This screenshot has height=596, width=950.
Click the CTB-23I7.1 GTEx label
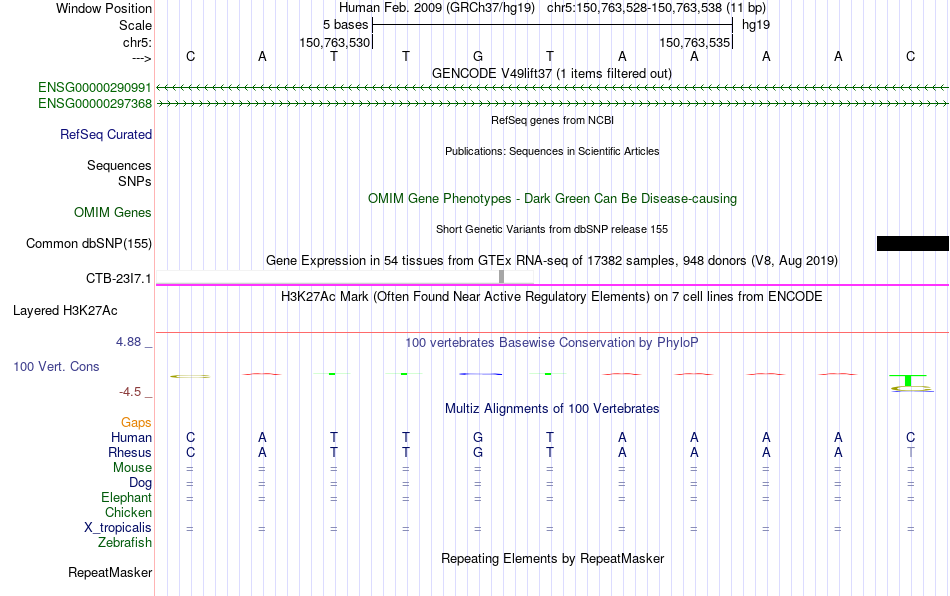pyautogui.click(x=119, y=279)
